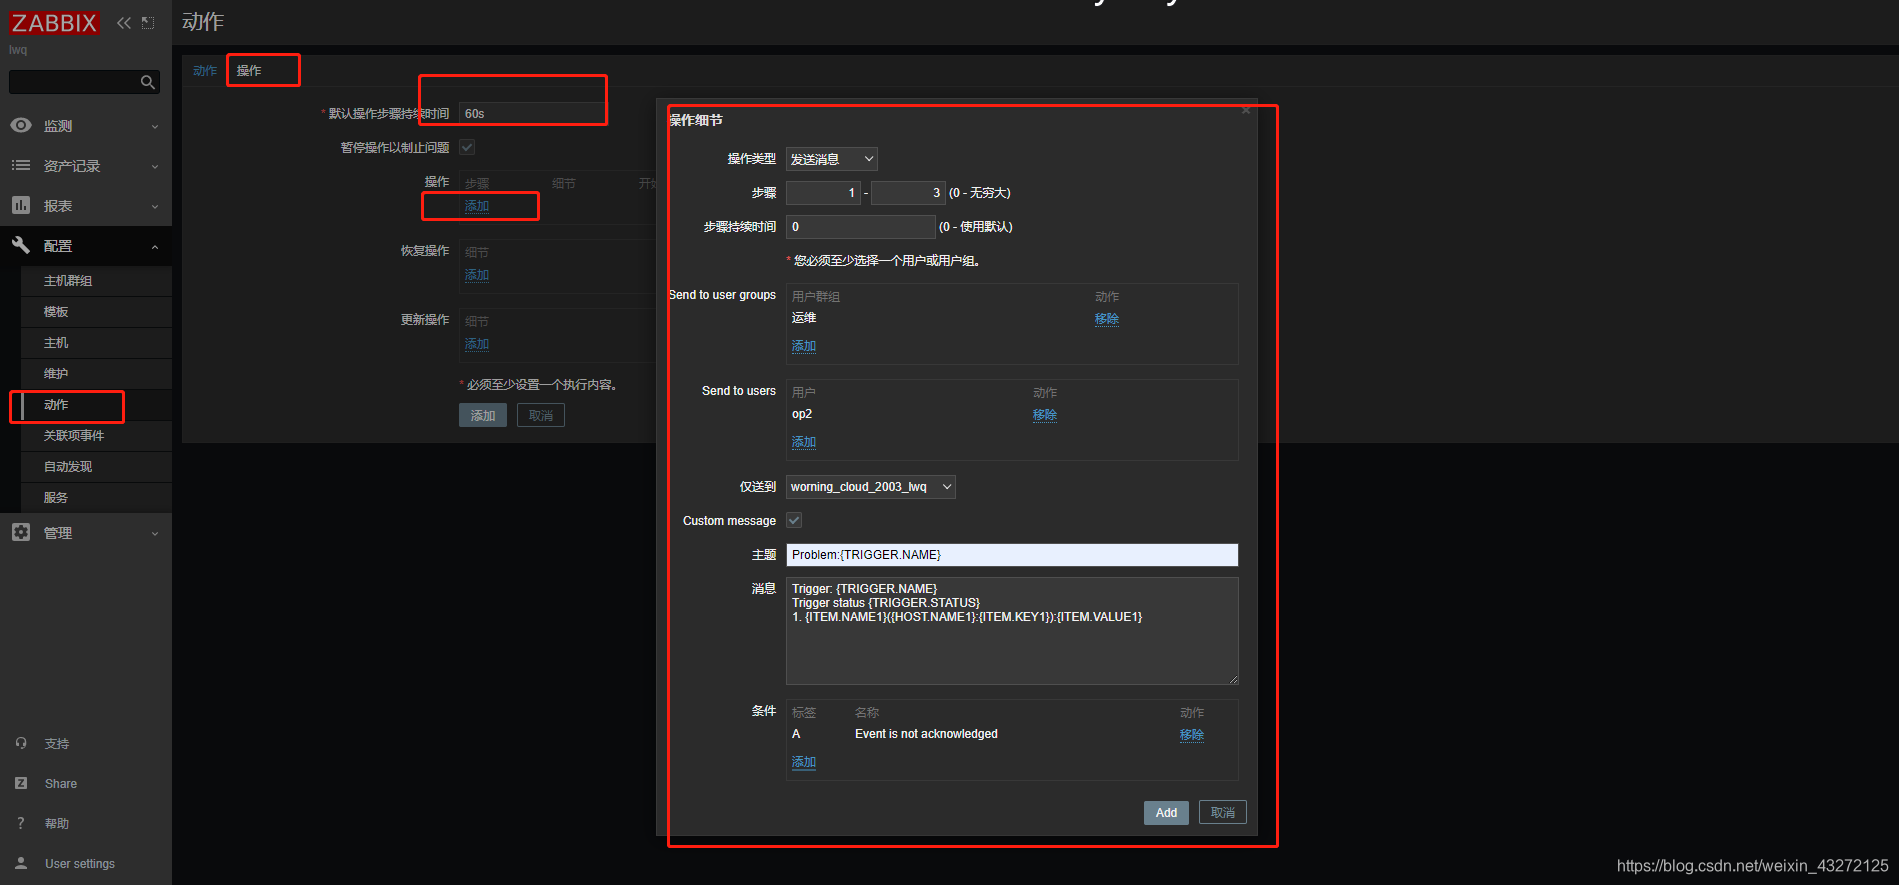Click the ZABBIX logo
This screenshot has height=885, width=1899.
(54, 23)
